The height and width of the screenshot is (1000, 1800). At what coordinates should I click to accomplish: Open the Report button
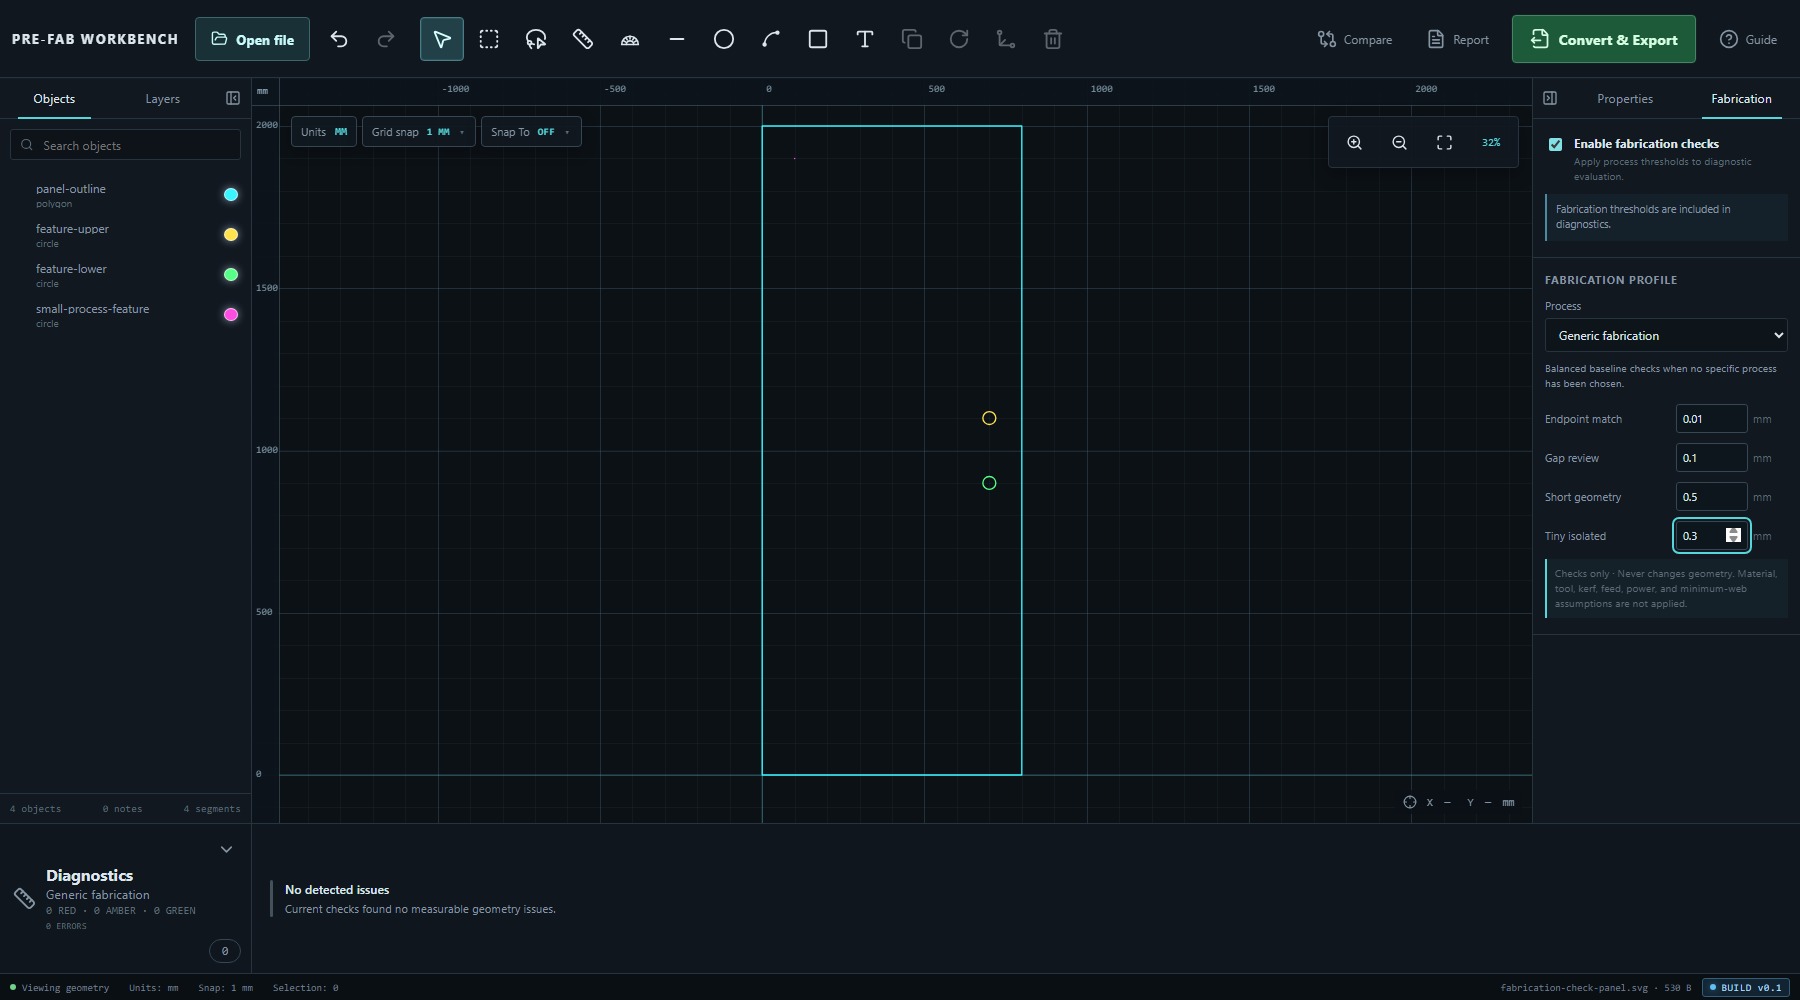point(1458,39)
